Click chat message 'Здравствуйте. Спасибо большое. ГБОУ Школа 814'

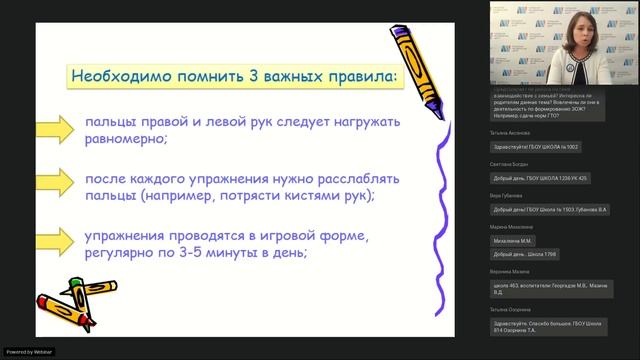(549, 327)
